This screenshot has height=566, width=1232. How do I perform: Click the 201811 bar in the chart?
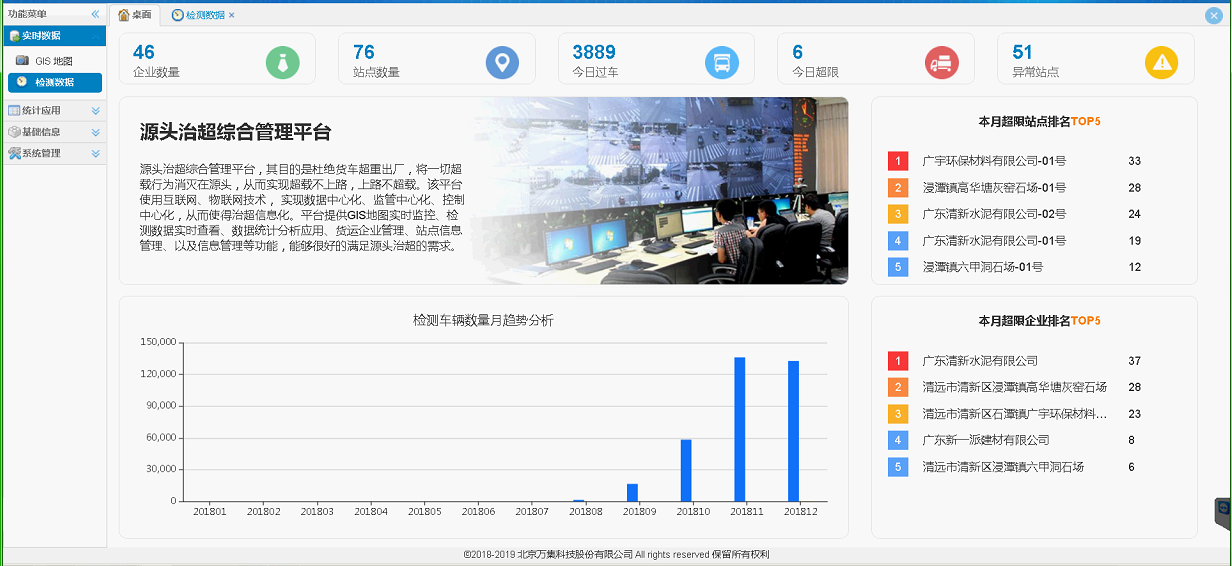[x=740, y=429]
